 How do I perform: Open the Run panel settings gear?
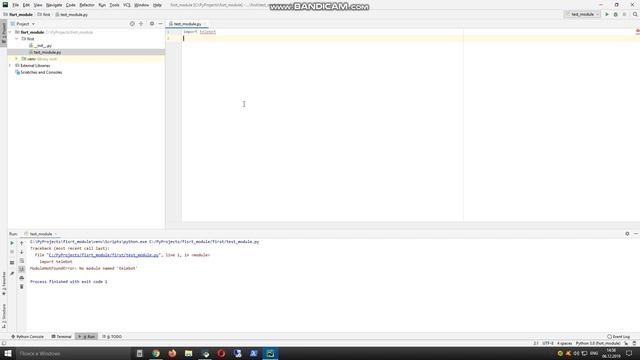tap(627, 234)
